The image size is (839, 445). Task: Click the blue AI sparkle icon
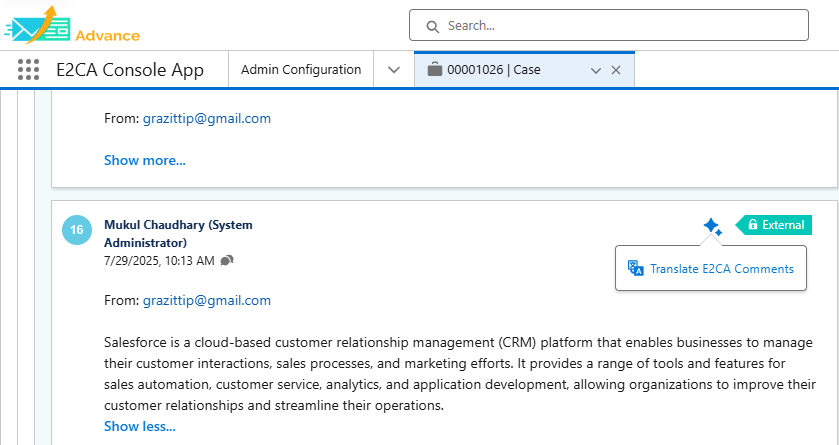[712, 227]
